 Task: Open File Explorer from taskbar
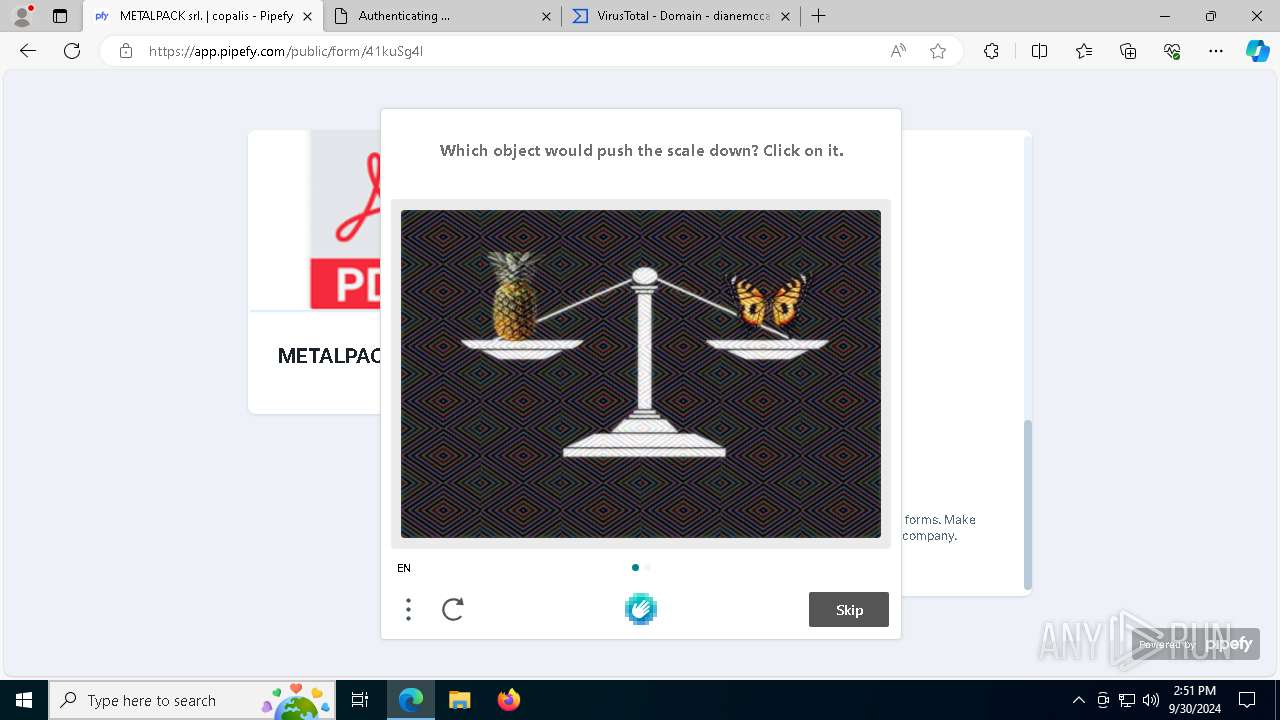[x=459, y=700]
